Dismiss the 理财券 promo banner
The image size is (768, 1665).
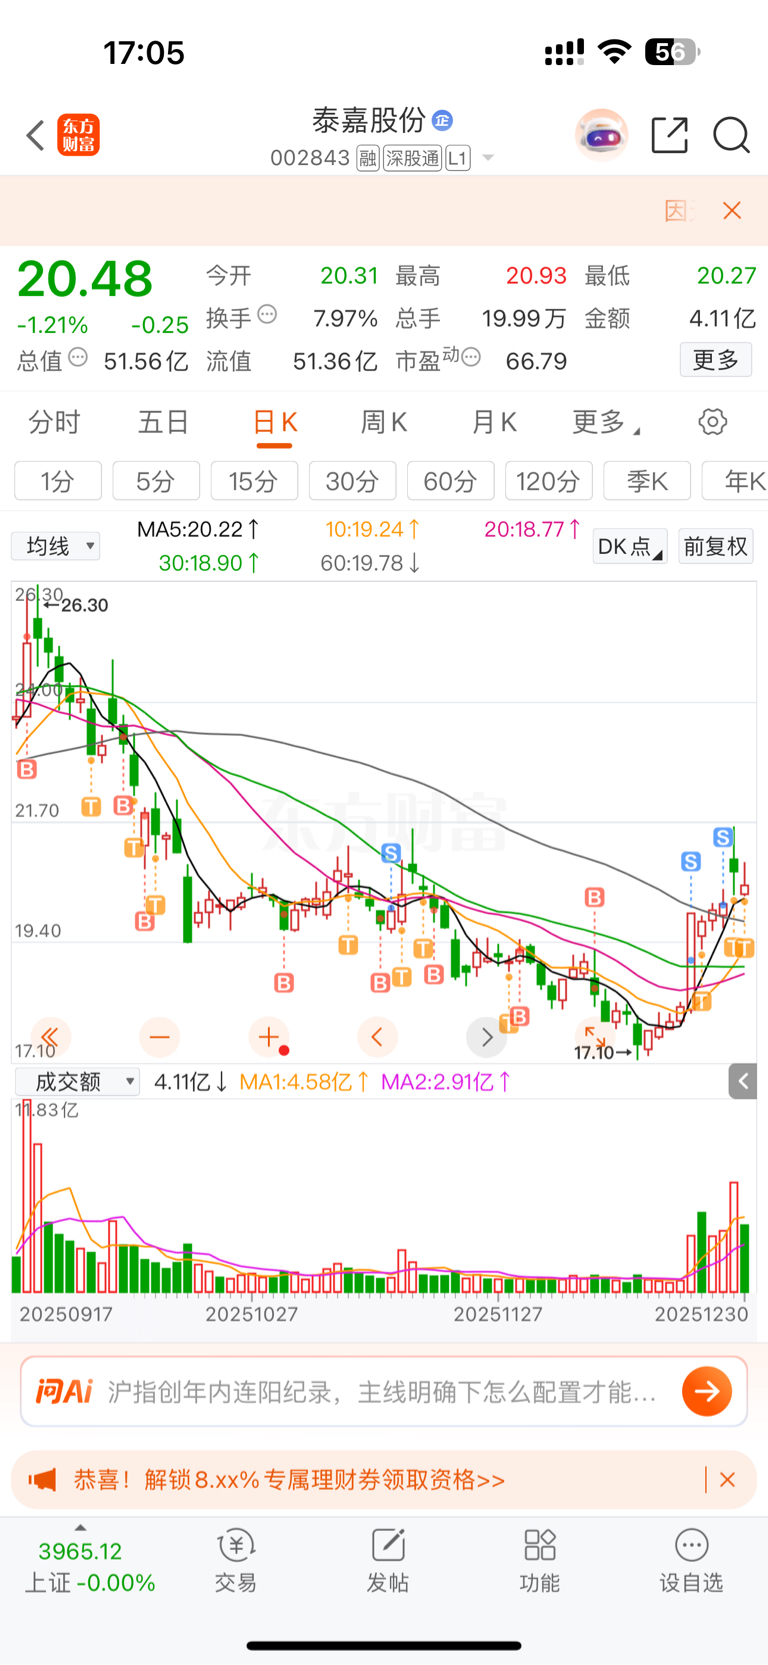click(728, 1480)
